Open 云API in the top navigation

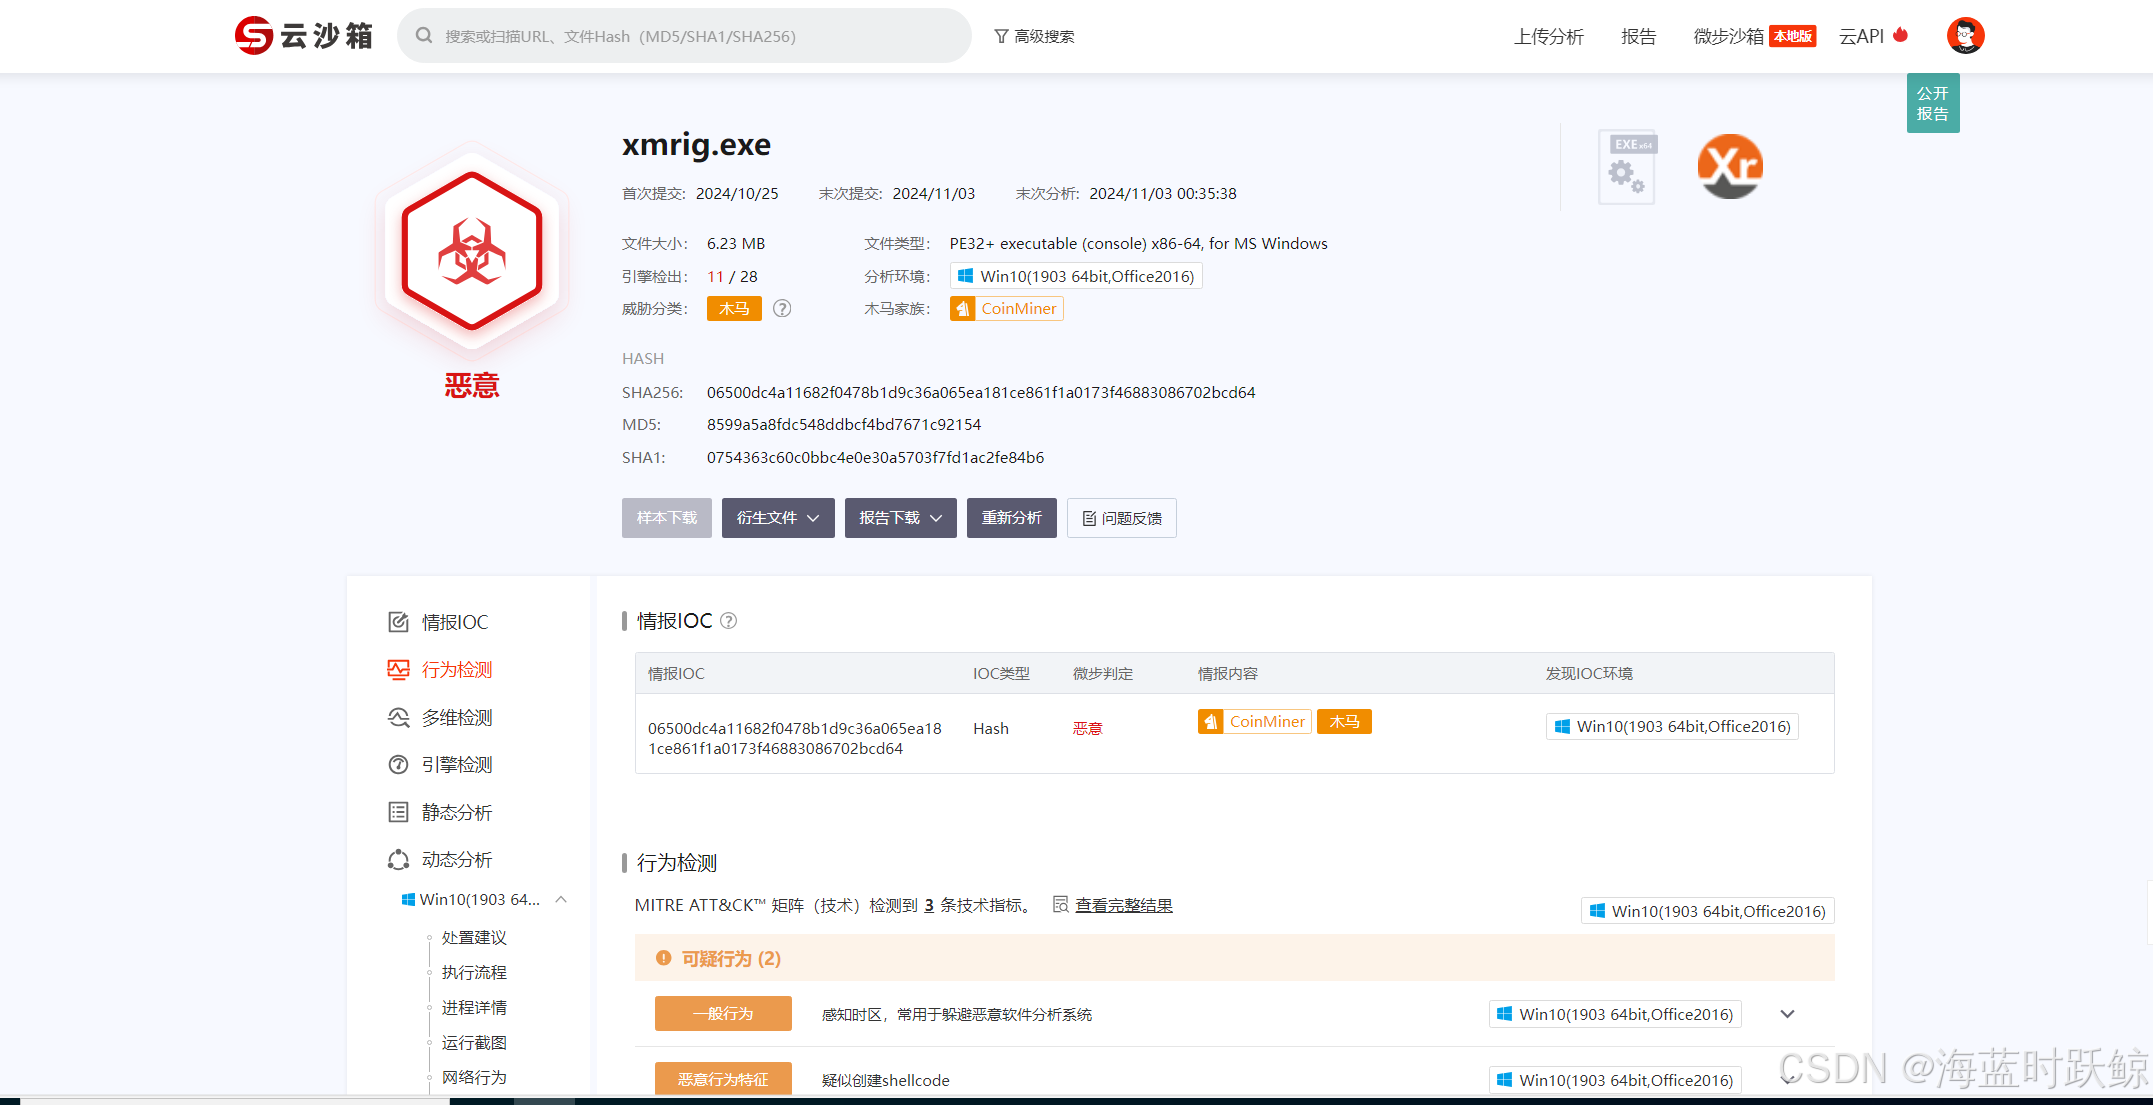(x=1862, y=37)
